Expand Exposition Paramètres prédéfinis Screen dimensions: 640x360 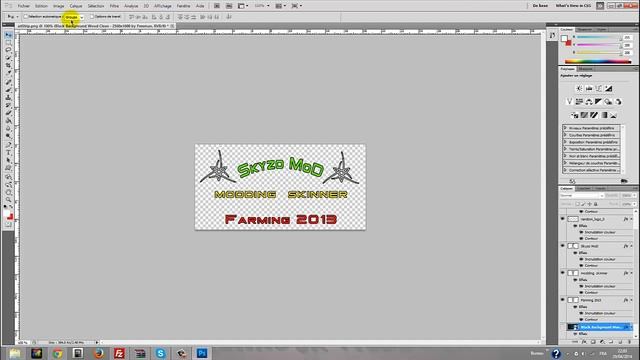(x=566, y=142)
